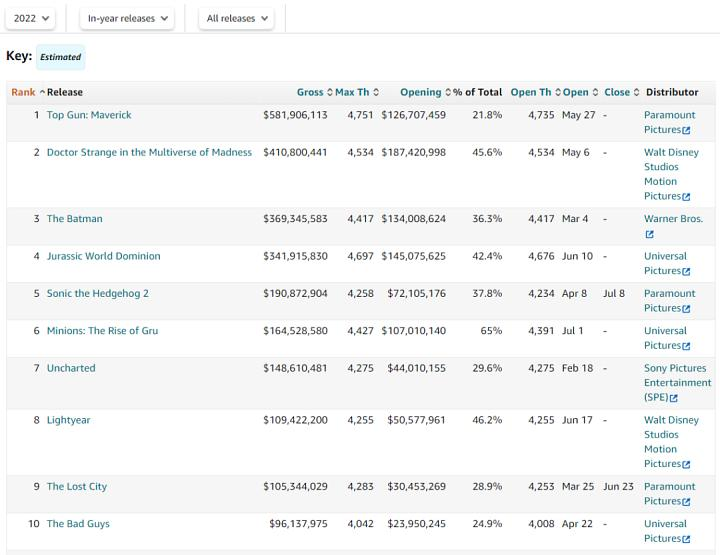Click the Estimated key badge
Image resolution: width=720 pixels, height=555 pixels.
tap(60, 57)
